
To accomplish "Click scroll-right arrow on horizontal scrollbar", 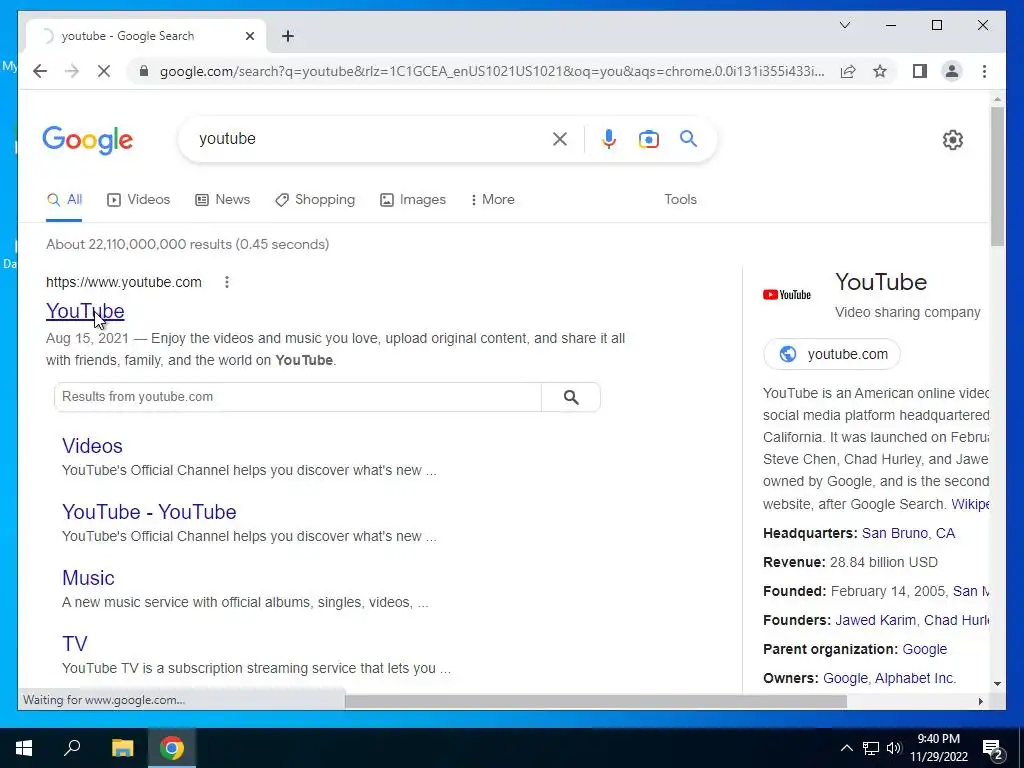I will tap(980, 701).
